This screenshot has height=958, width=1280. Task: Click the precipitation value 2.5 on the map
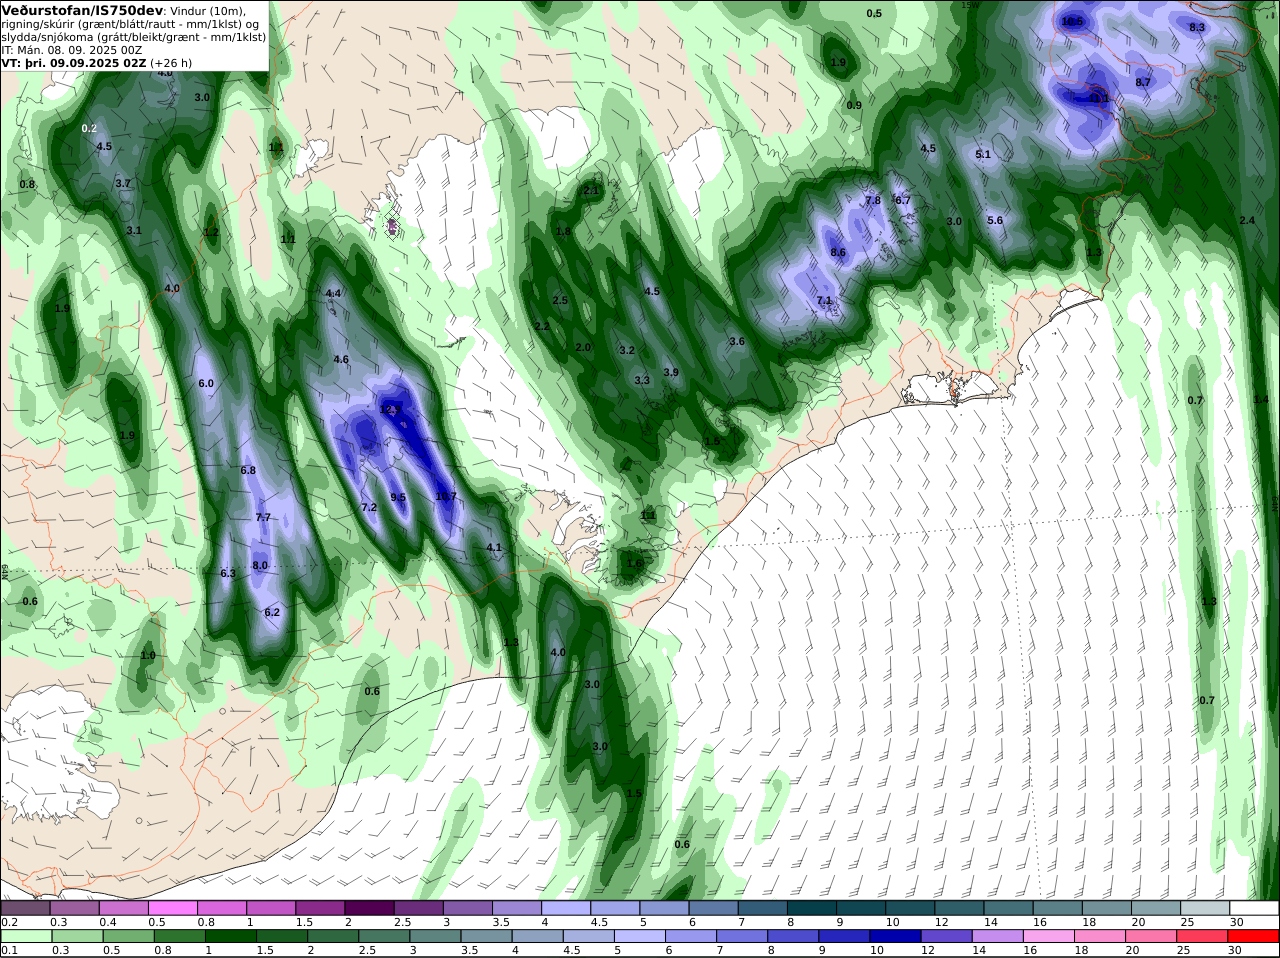pyautogui.click(x=560, y=300)
